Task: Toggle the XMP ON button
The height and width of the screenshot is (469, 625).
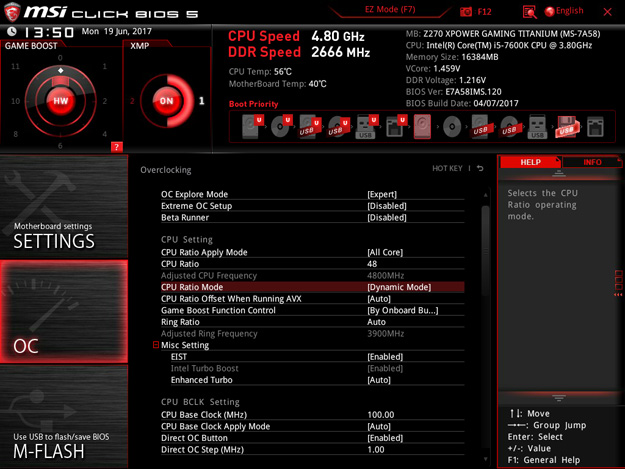Action: click(166, 101)
